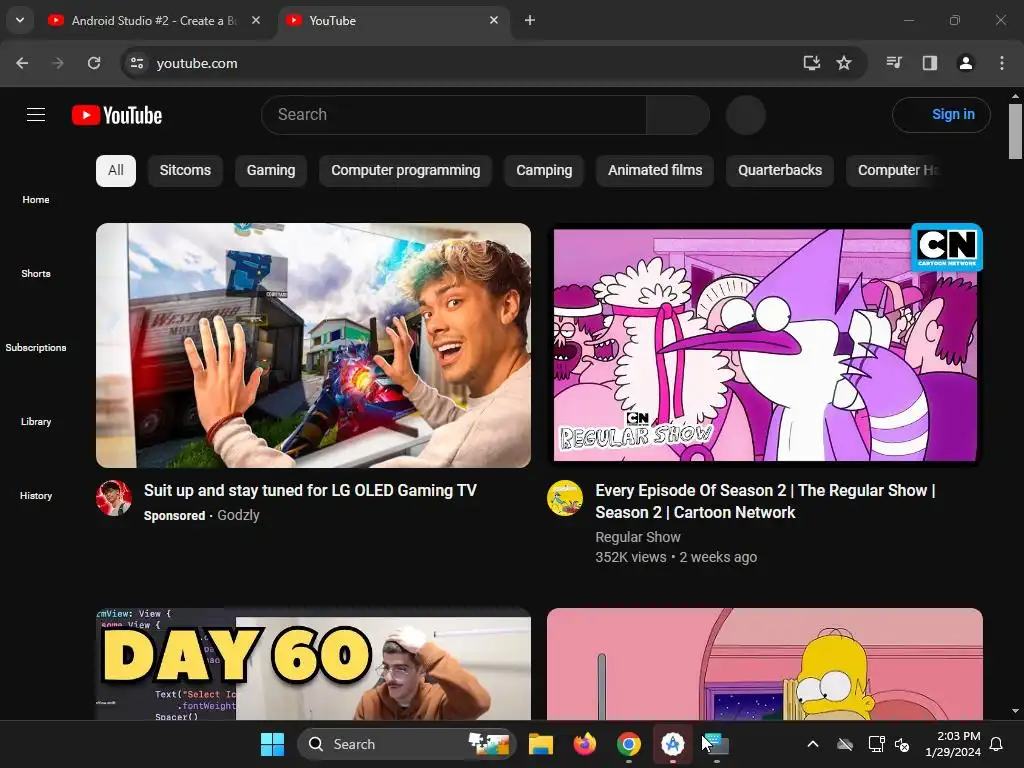The image size is (1024, 768).
Task: Open Subscriptions in the sidebar
Action: 36,347
